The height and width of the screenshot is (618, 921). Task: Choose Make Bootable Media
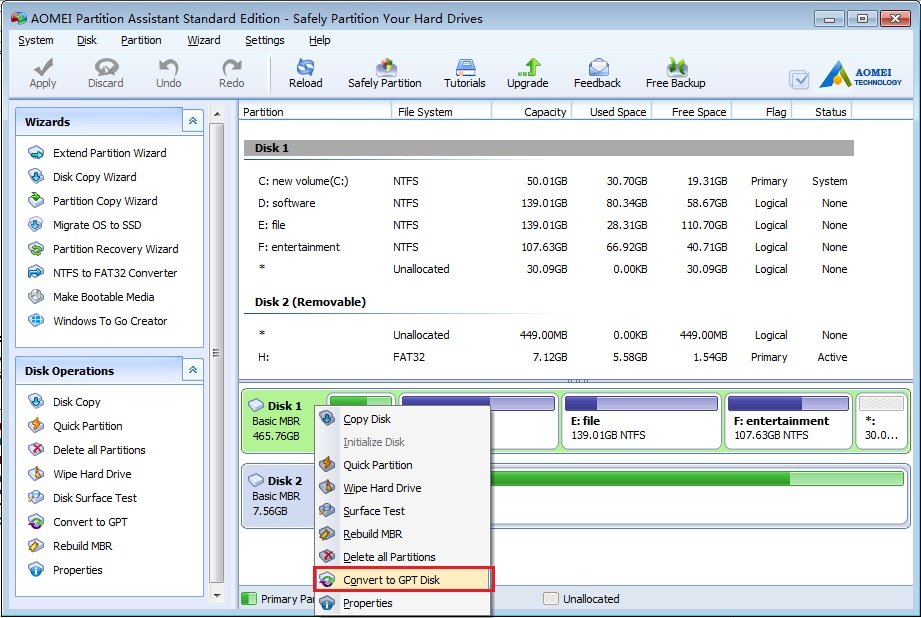point(103,297)
